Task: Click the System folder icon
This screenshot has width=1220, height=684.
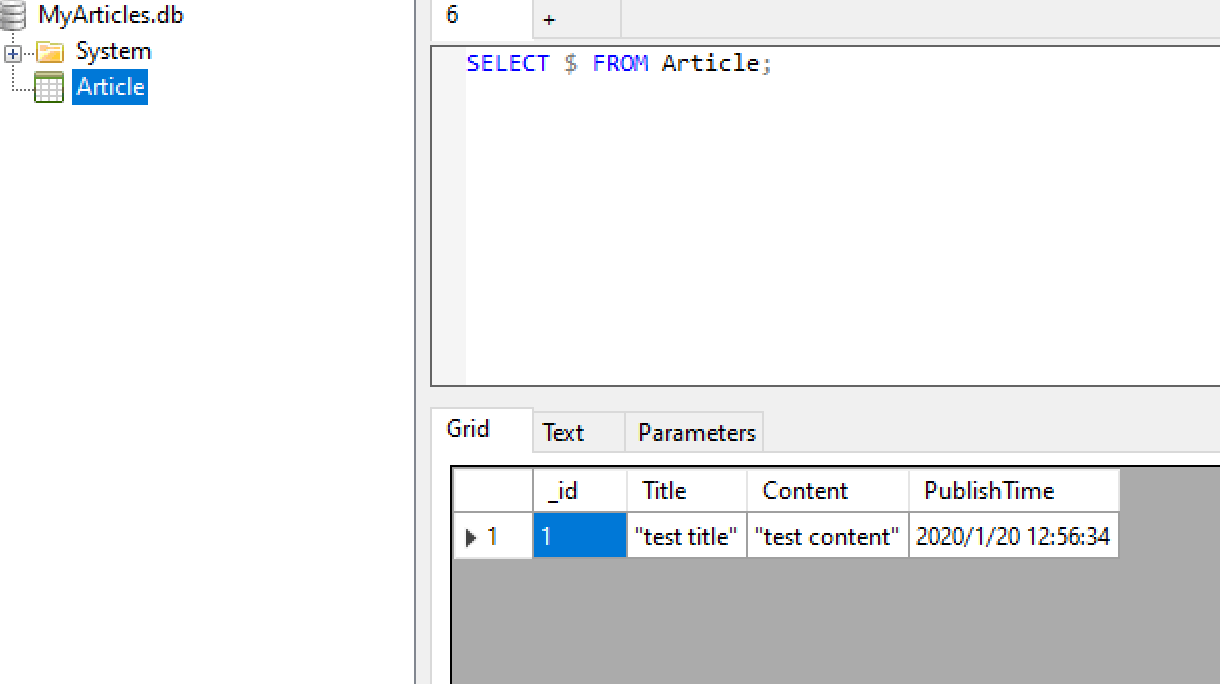Action: (50, 52)
